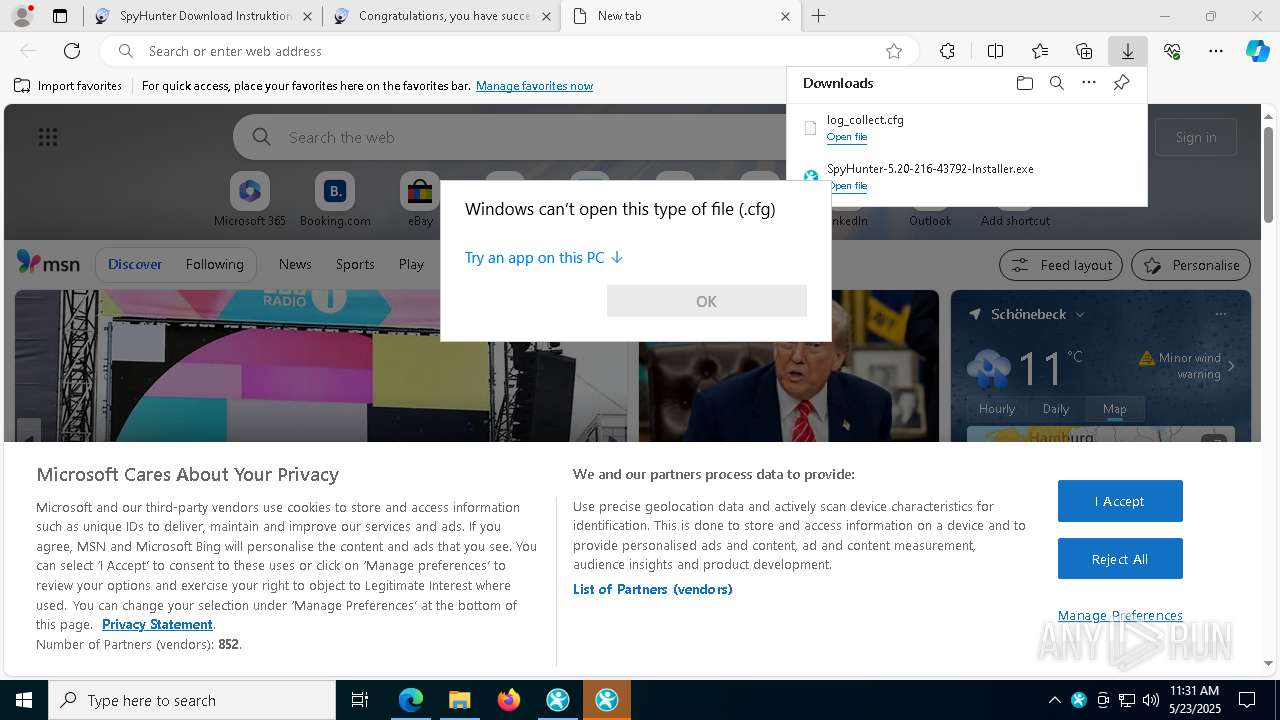Open the Collections icon
1280x720 pixels.
[x=1084, y=51]
